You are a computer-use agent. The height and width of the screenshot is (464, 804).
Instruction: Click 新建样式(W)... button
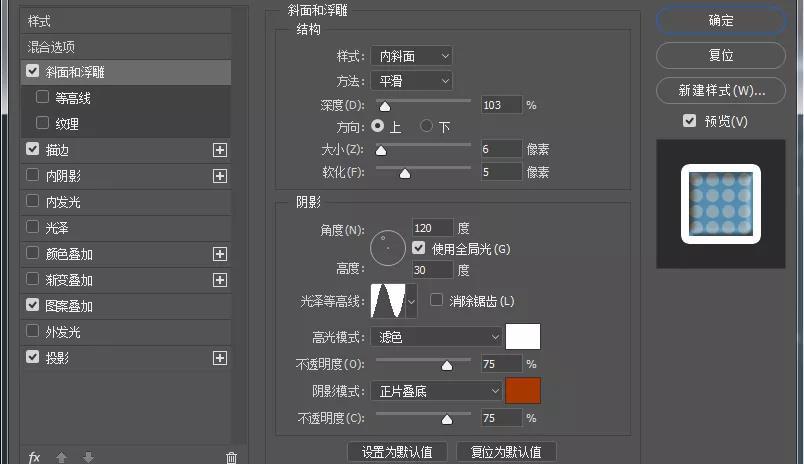pos(721,90)
